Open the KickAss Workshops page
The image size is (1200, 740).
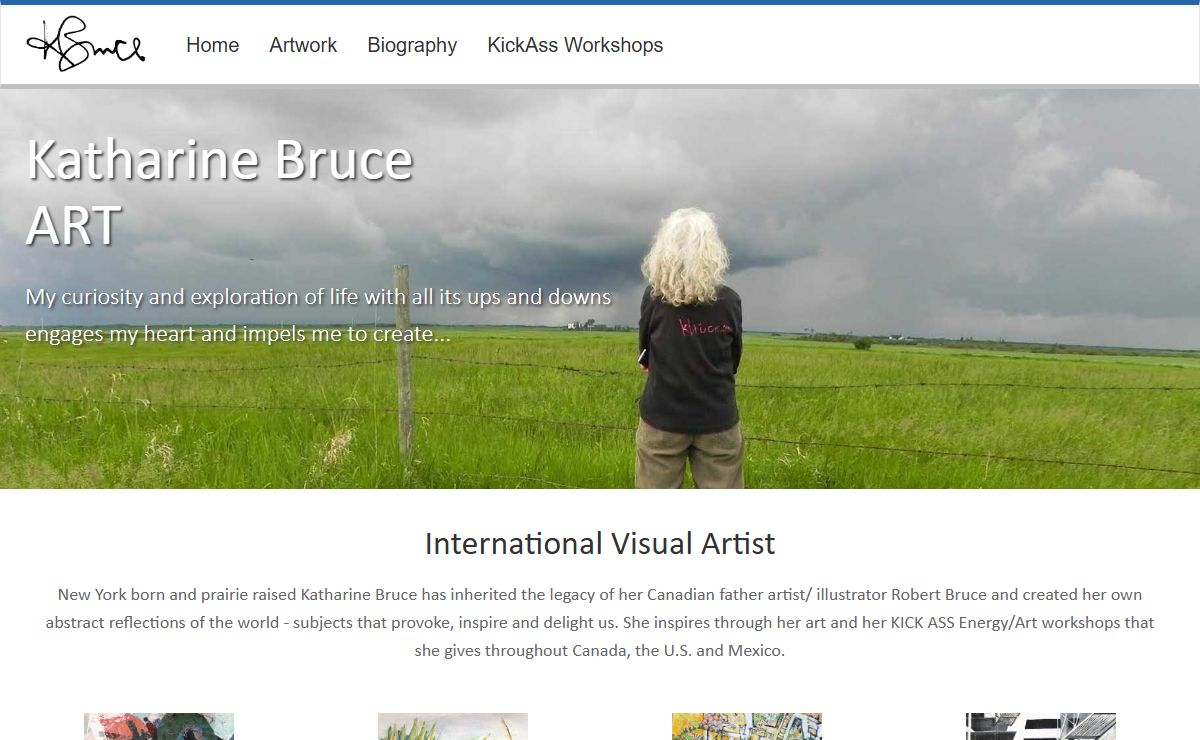[575, 45]
